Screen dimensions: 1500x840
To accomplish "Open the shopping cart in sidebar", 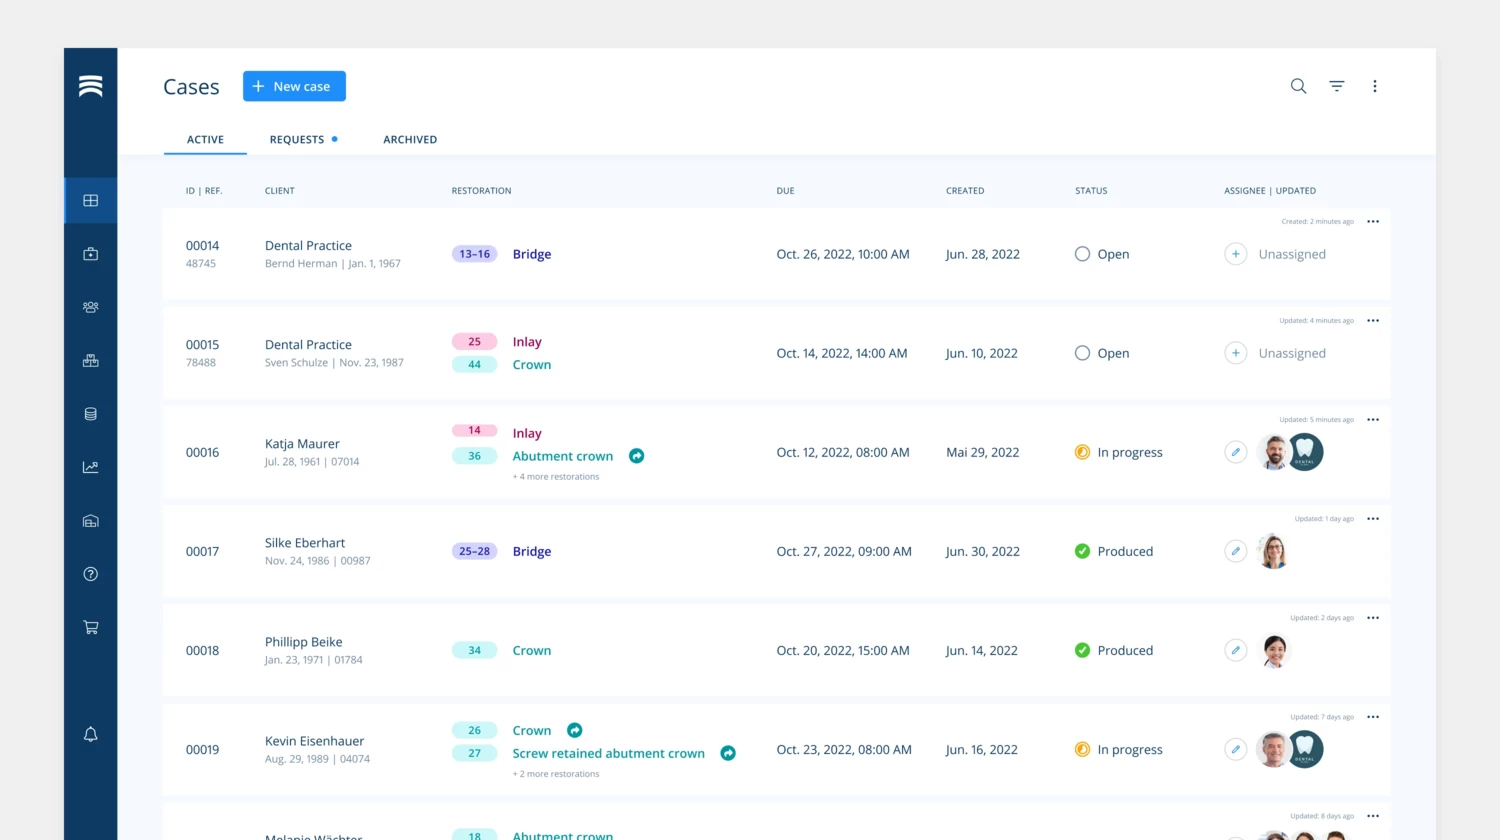I will pos(91,627).
